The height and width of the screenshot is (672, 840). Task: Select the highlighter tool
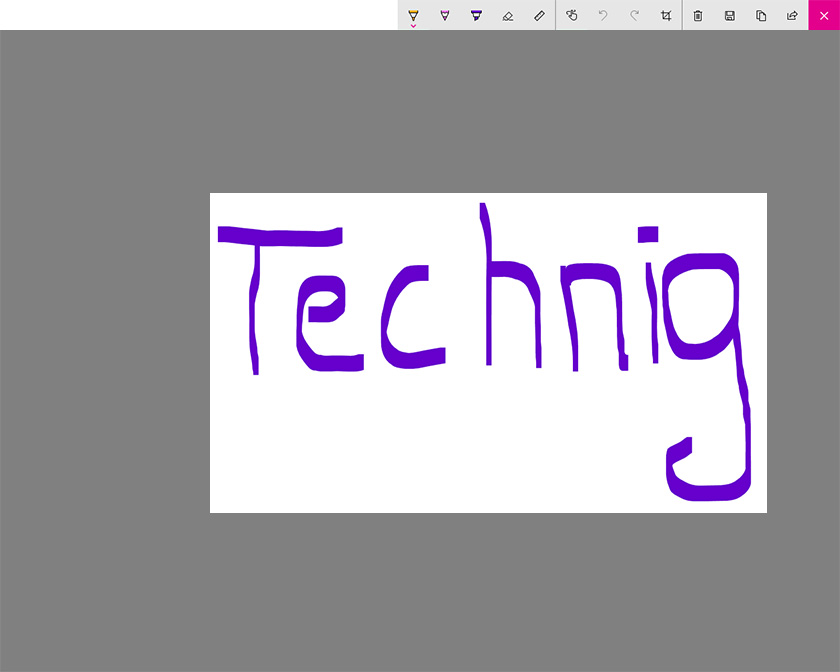click(477, 15)
